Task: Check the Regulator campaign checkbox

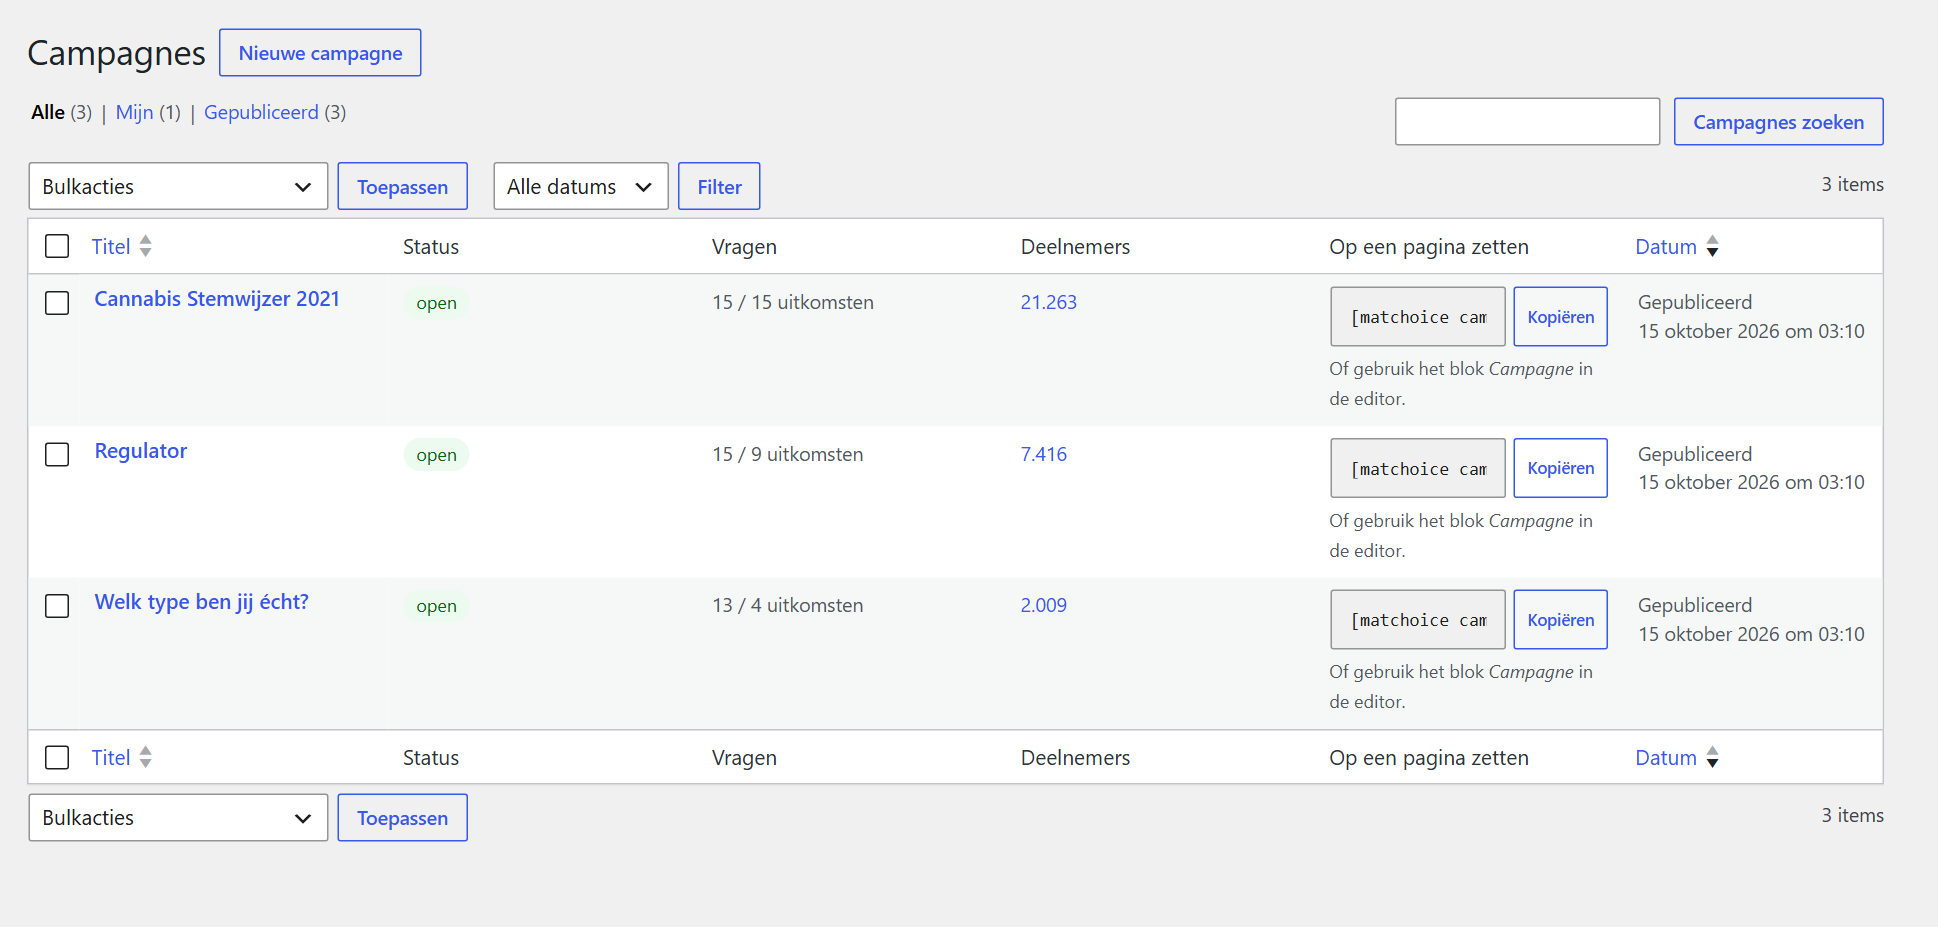Action: pos(57,454)
